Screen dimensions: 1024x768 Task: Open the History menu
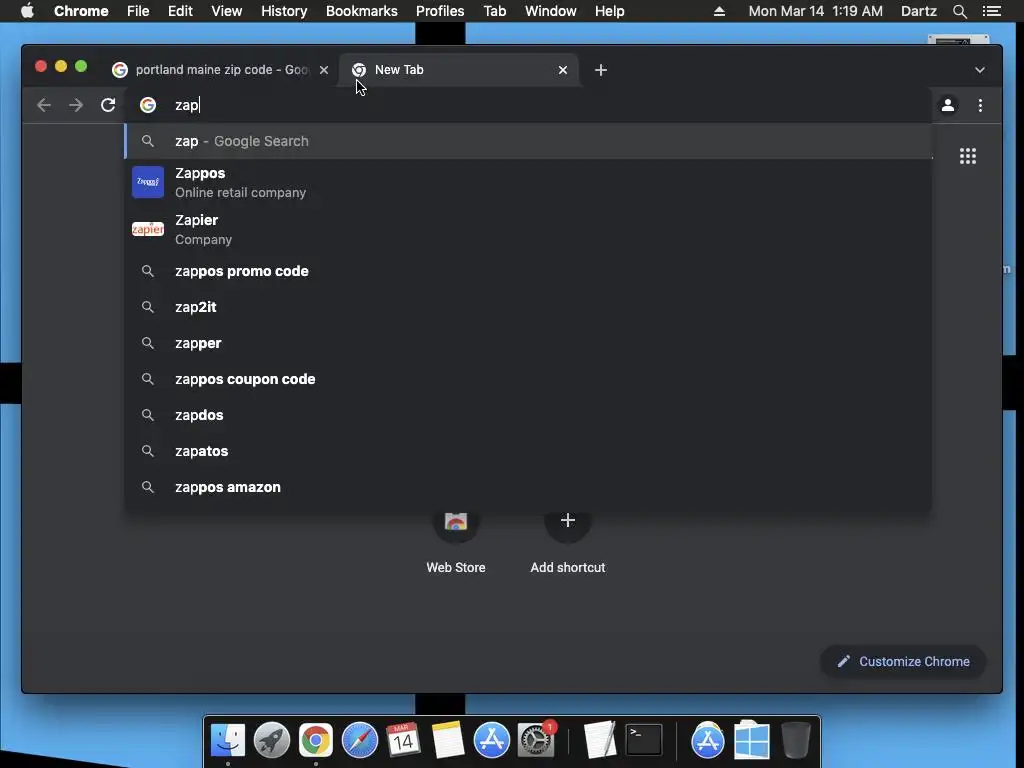pos(284,11)
